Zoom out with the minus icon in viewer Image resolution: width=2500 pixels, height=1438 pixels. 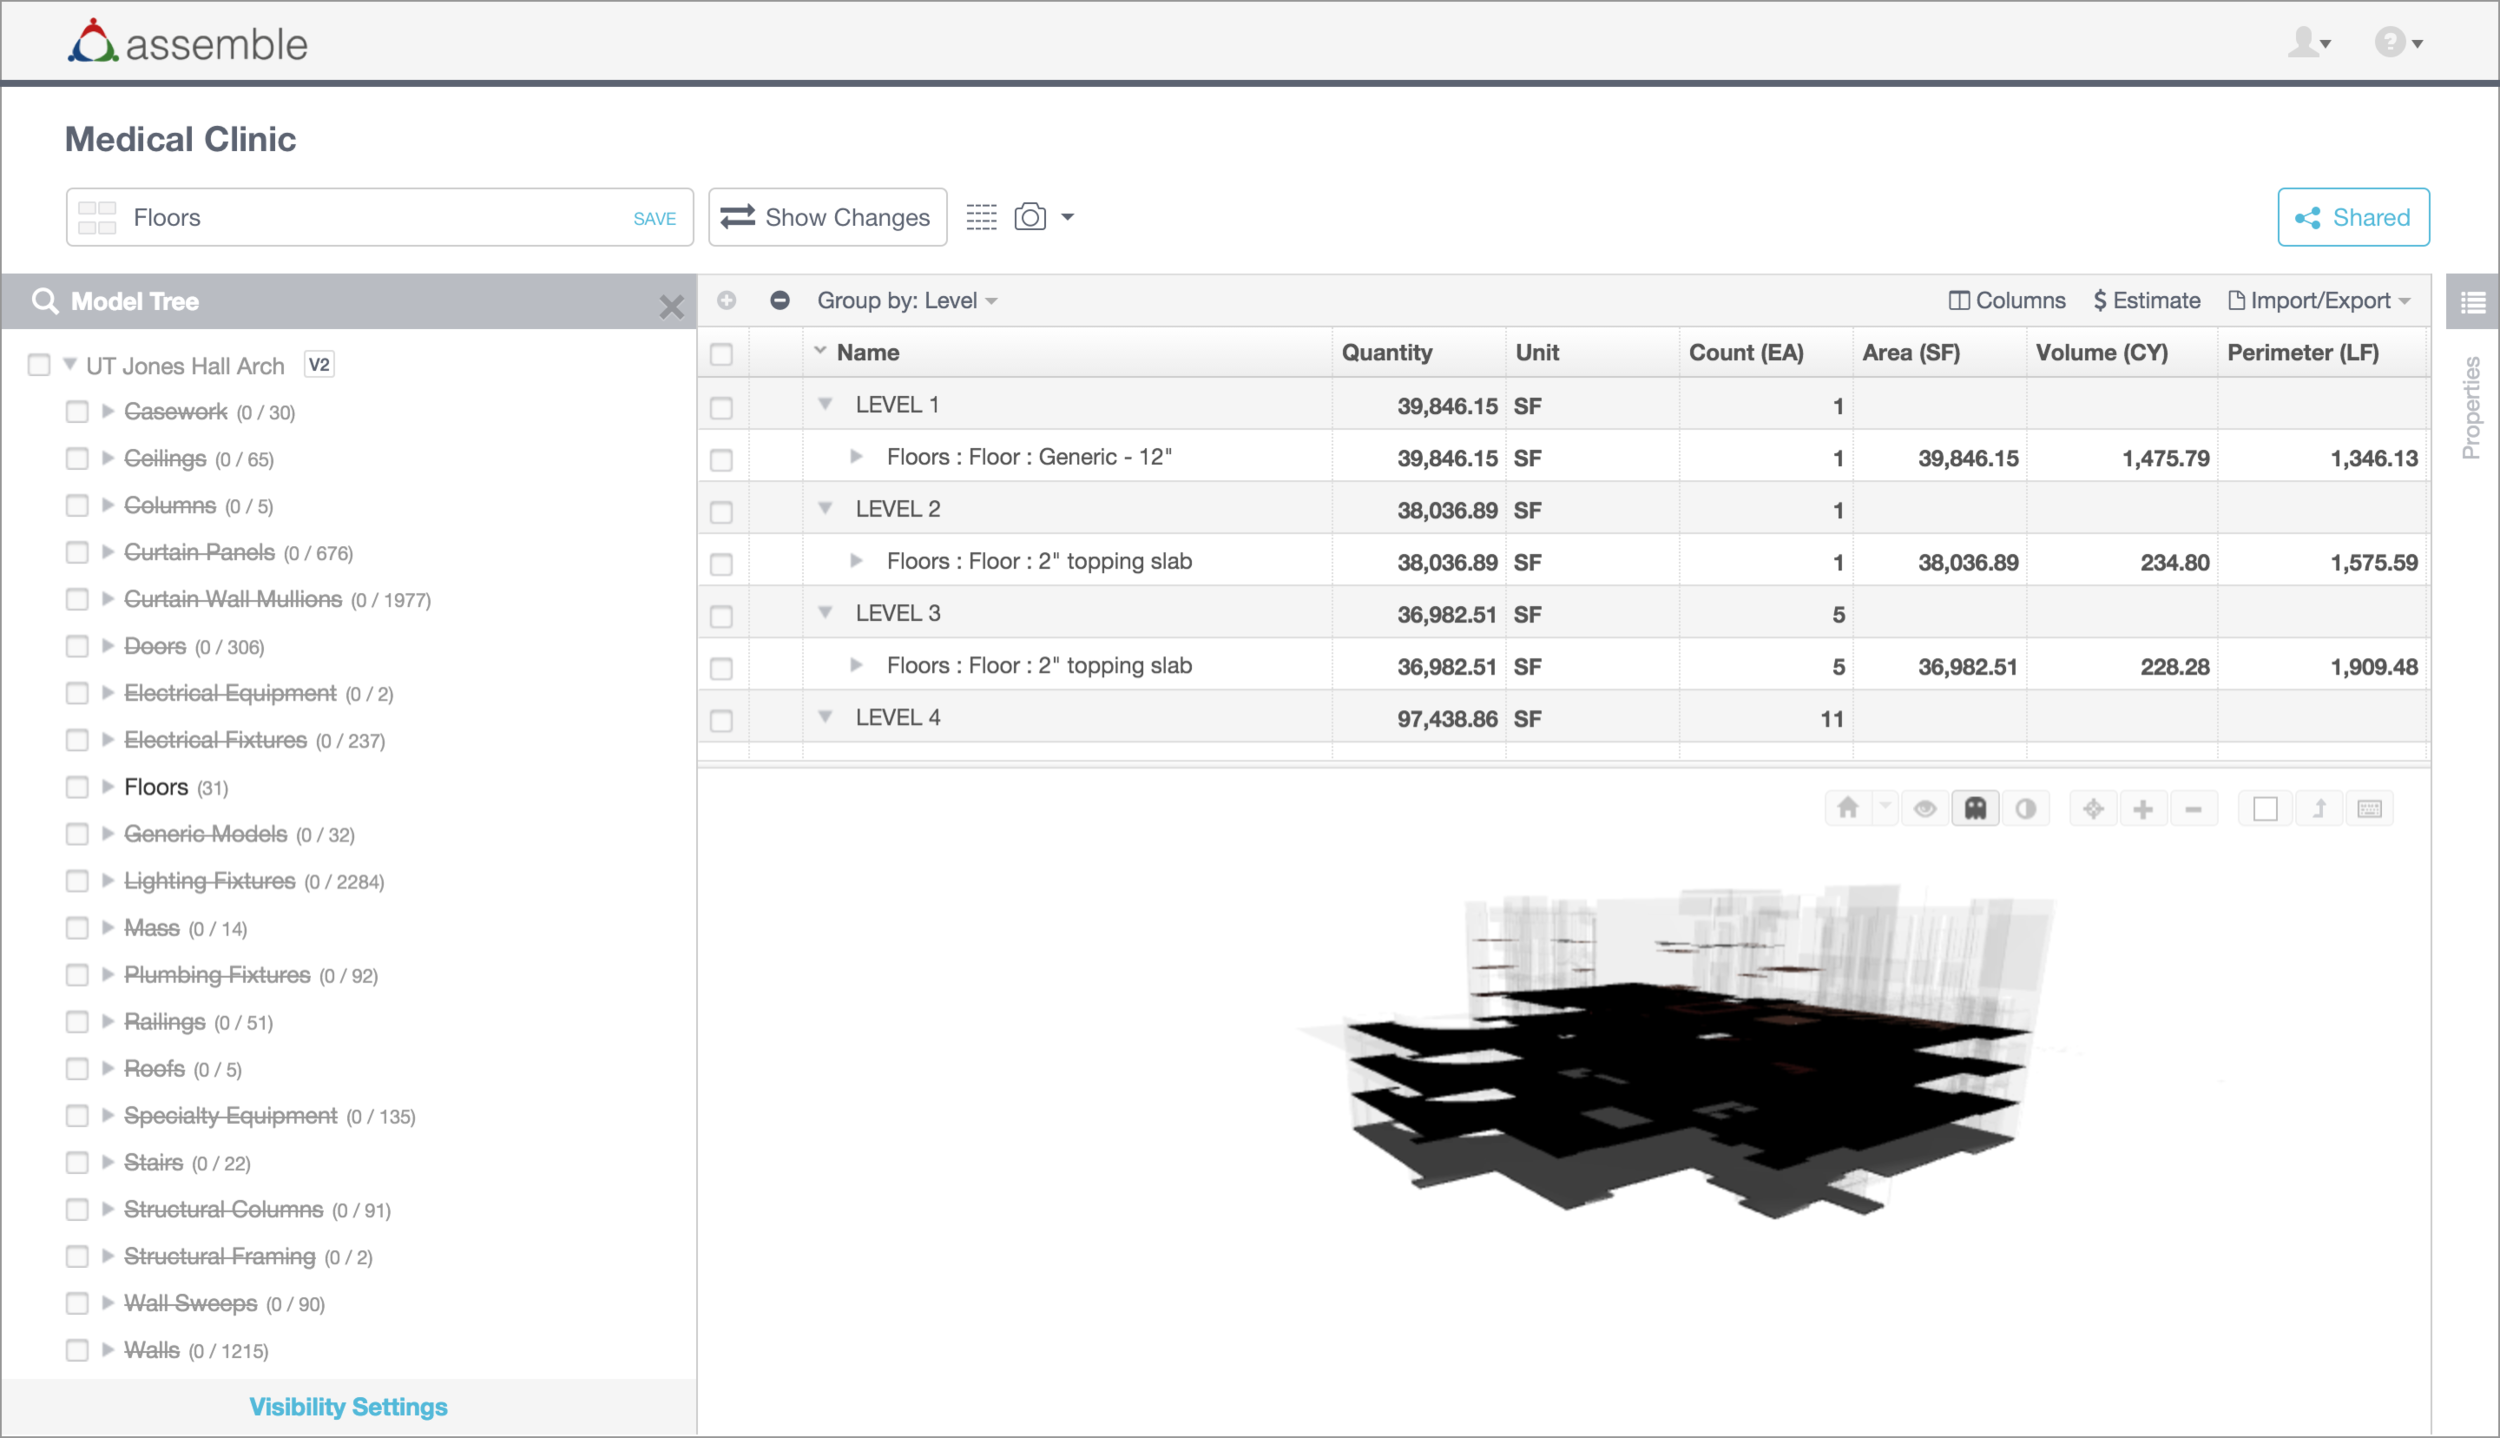point(2193,808)
